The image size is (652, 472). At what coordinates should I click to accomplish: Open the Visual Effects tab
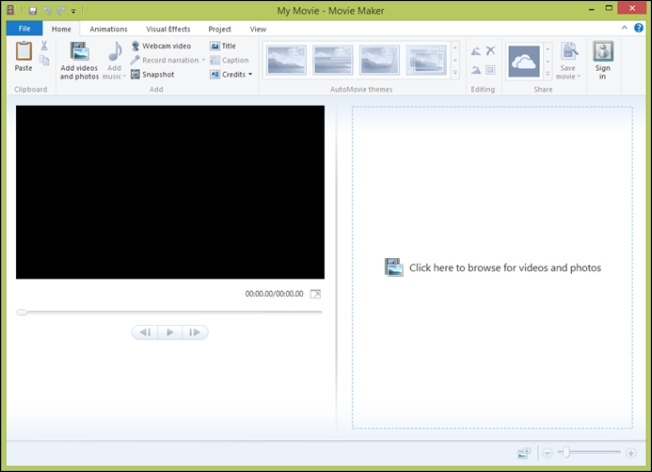coord(168,29)
